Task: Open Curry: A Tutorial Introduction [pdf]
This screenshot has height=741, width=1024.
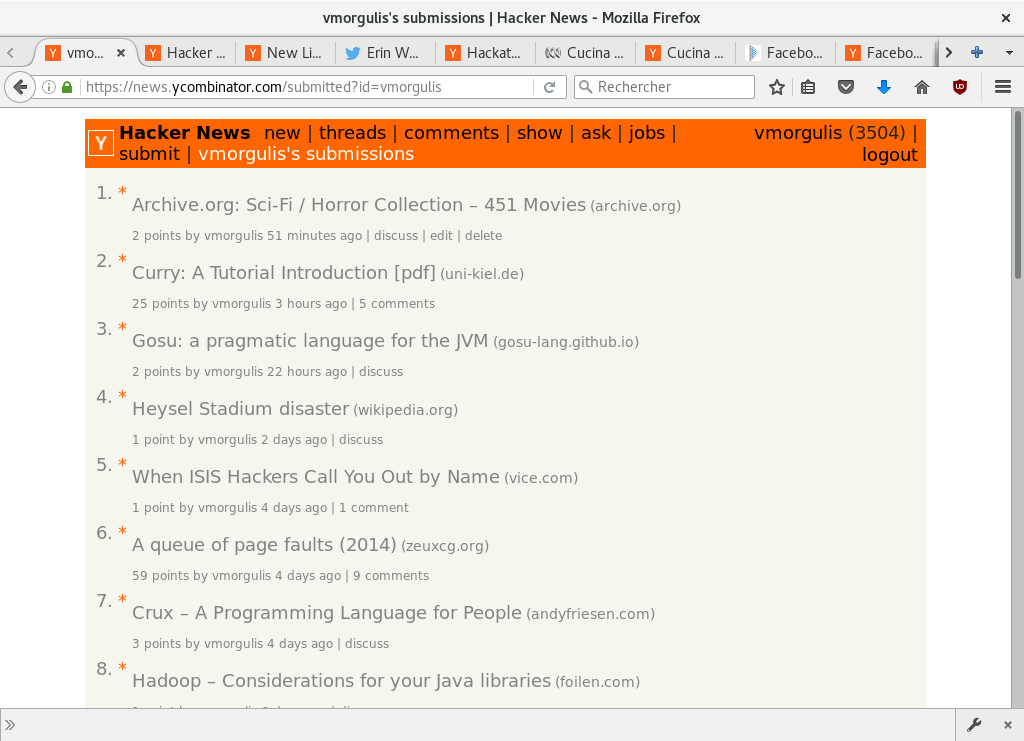Action: [x=283, y=273]
